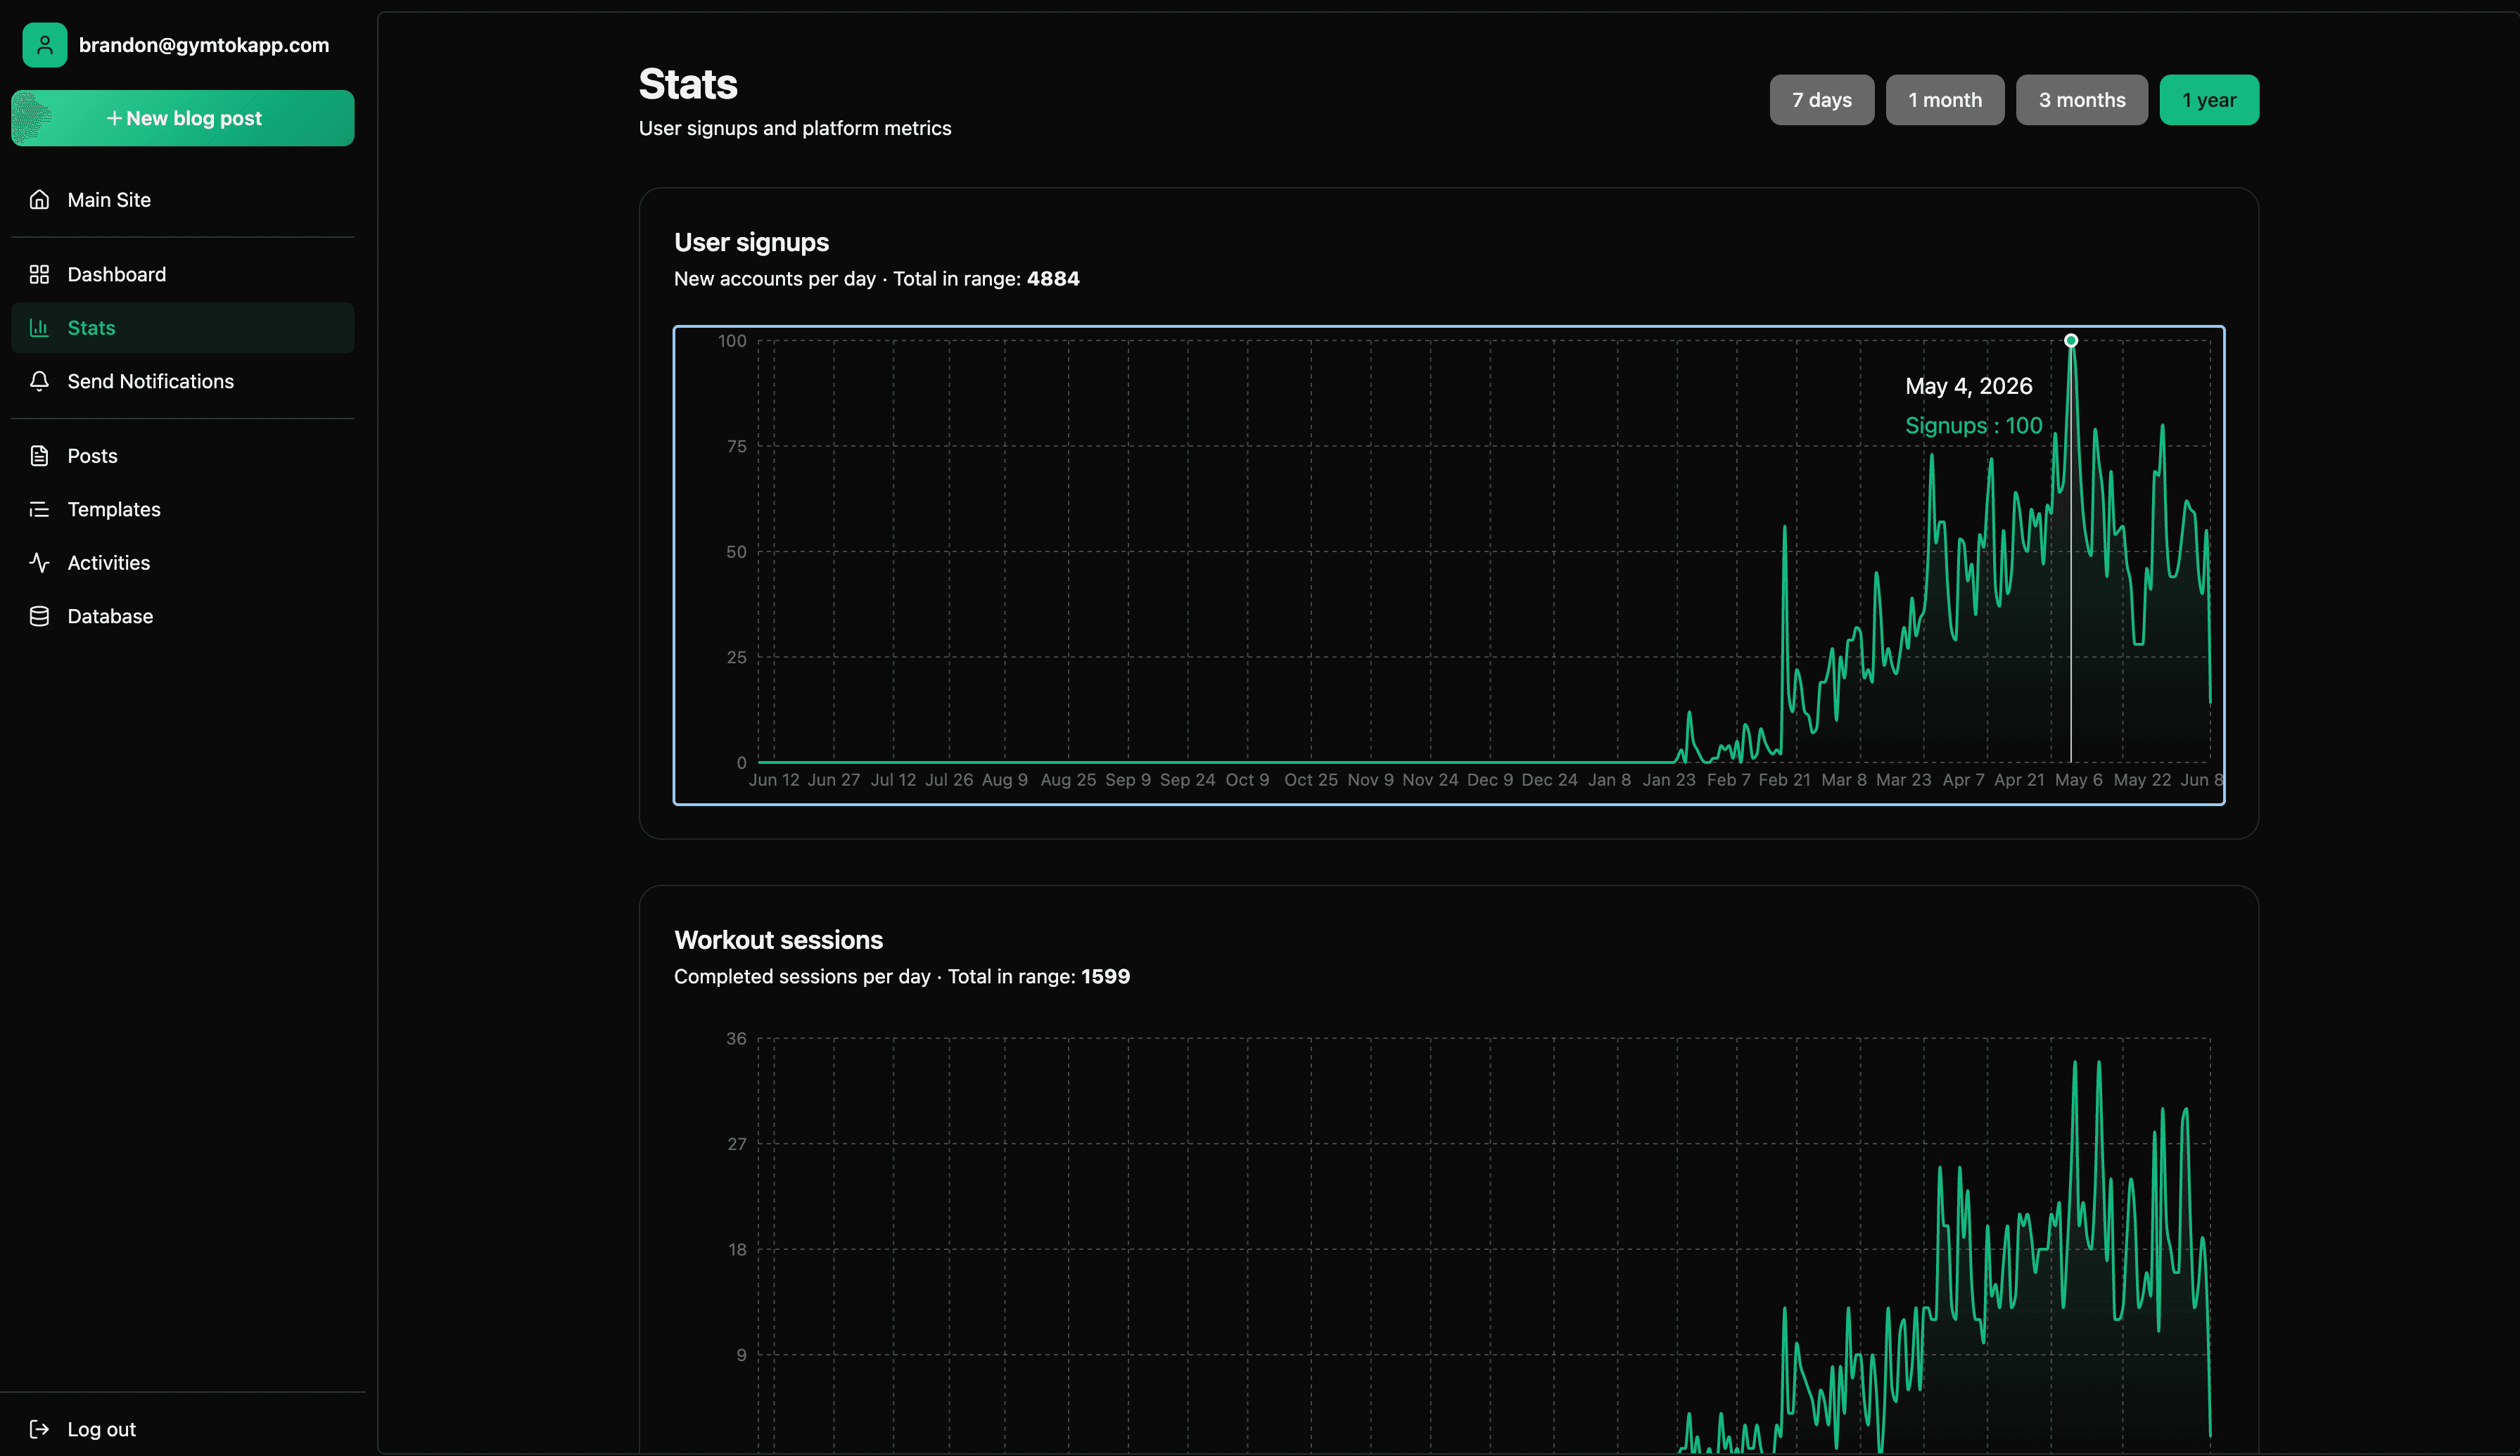The image size is (2520, 1456).
Task: Click the May 22 axis label
Action: [2142, 780]
